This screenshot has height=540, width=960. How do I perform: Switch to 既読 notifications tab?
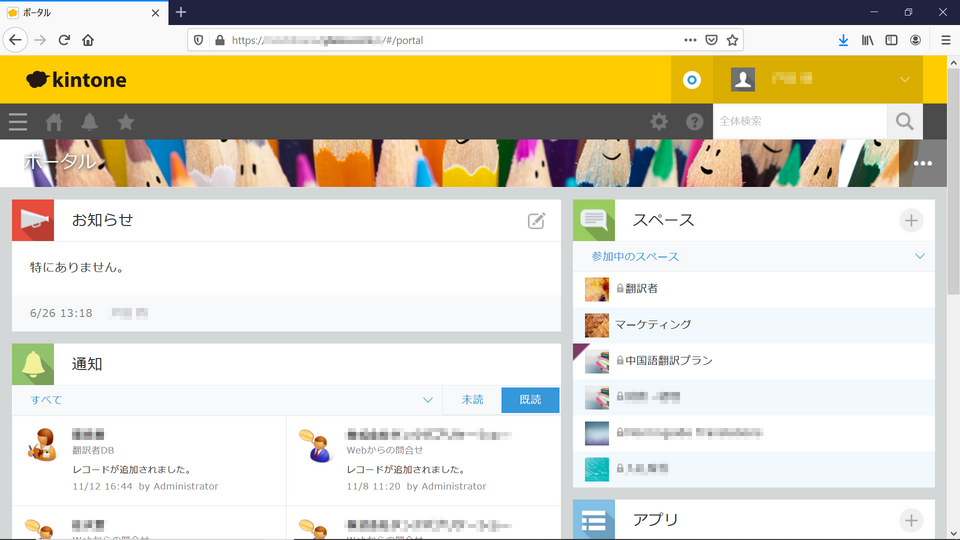pos(530,400)
